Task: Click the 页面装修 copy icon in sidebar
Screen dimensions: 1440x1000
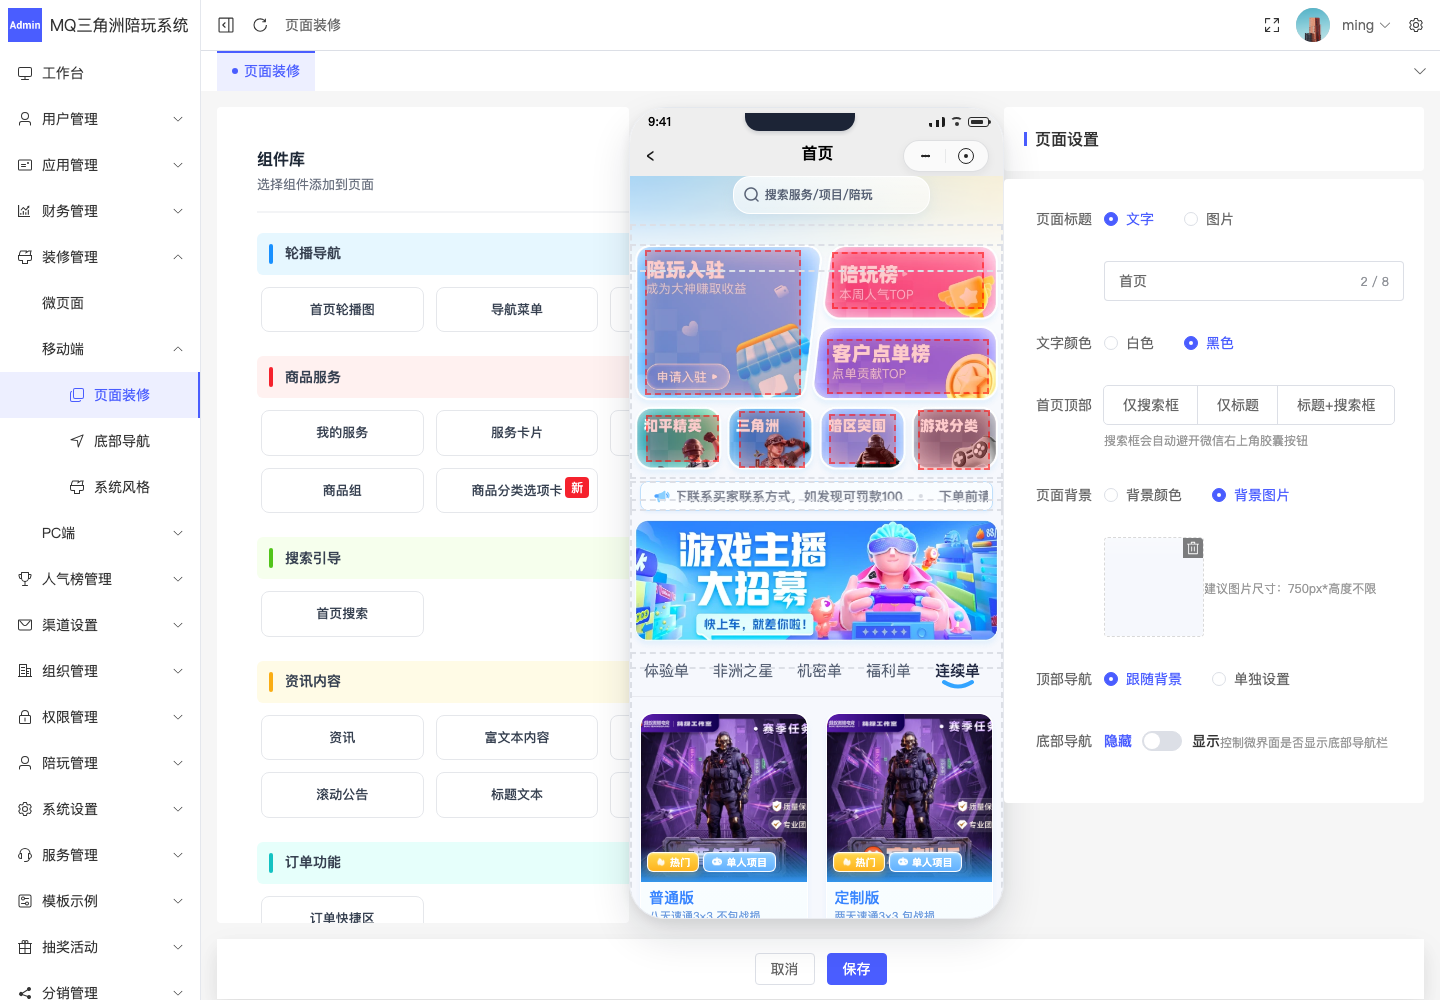Action: coord(77,395)
